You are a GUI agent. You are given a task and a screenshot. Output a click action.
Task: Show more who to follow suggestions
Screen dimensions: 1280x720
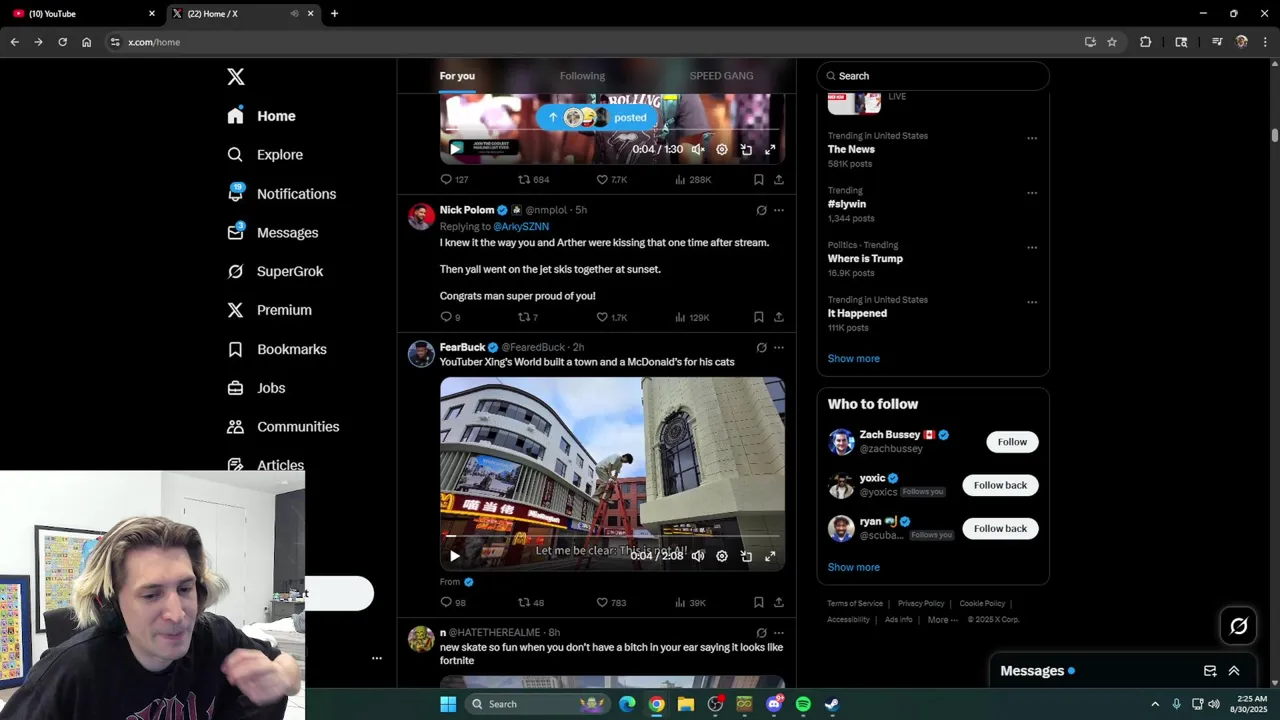point(853,567)
